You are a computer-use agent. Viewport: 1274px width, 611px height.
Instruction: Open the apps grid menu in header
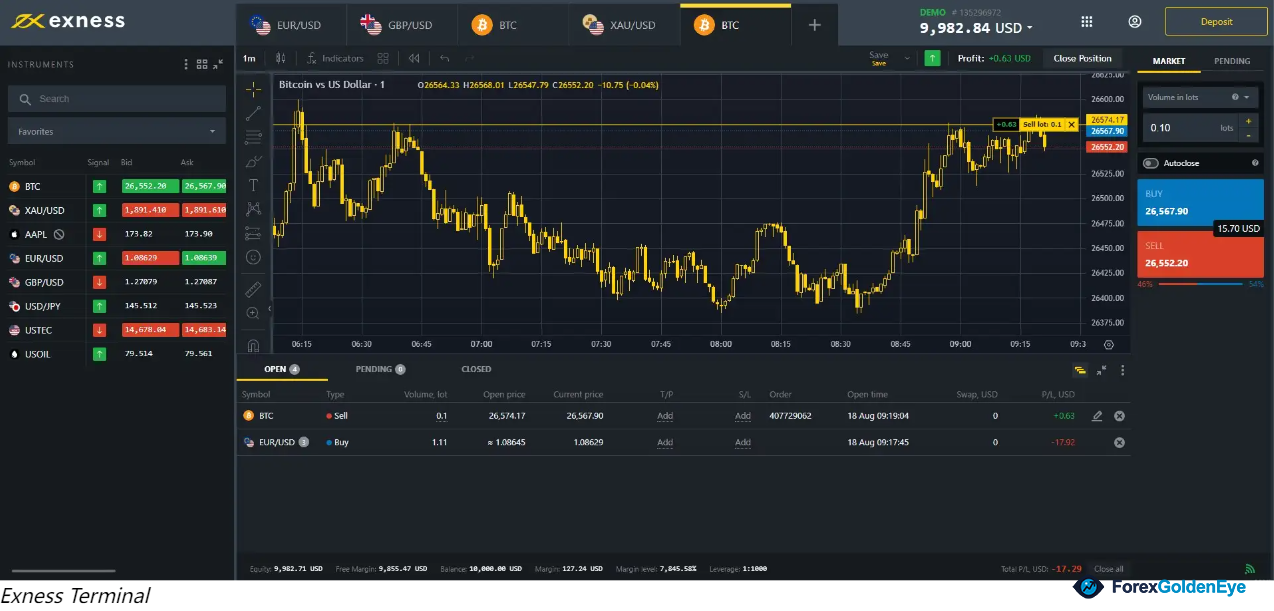(1088, 22)
